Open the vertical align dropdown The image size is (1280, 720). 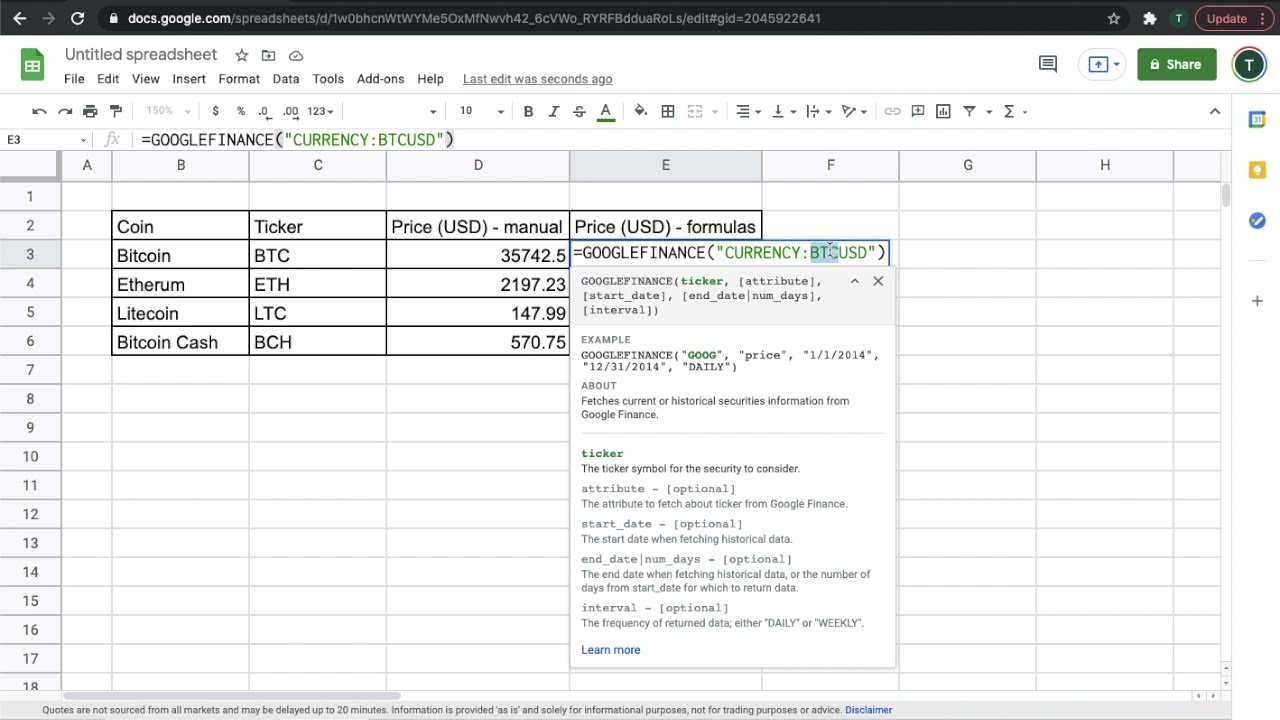[x=783, y=111]
